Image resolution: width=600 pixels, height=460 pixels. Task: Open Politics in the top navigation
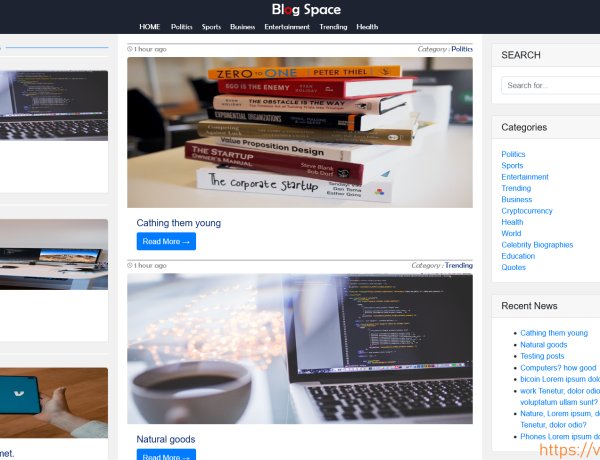181,27
